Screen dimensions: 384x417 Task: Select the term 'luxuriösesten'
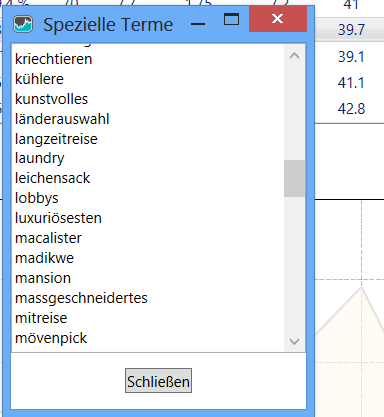click(x=58, y=218)
